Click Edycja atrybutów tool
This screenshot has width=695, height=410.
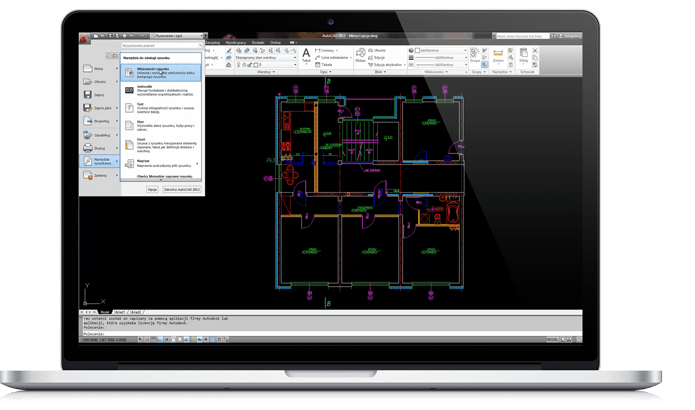(x=386, y=65)
